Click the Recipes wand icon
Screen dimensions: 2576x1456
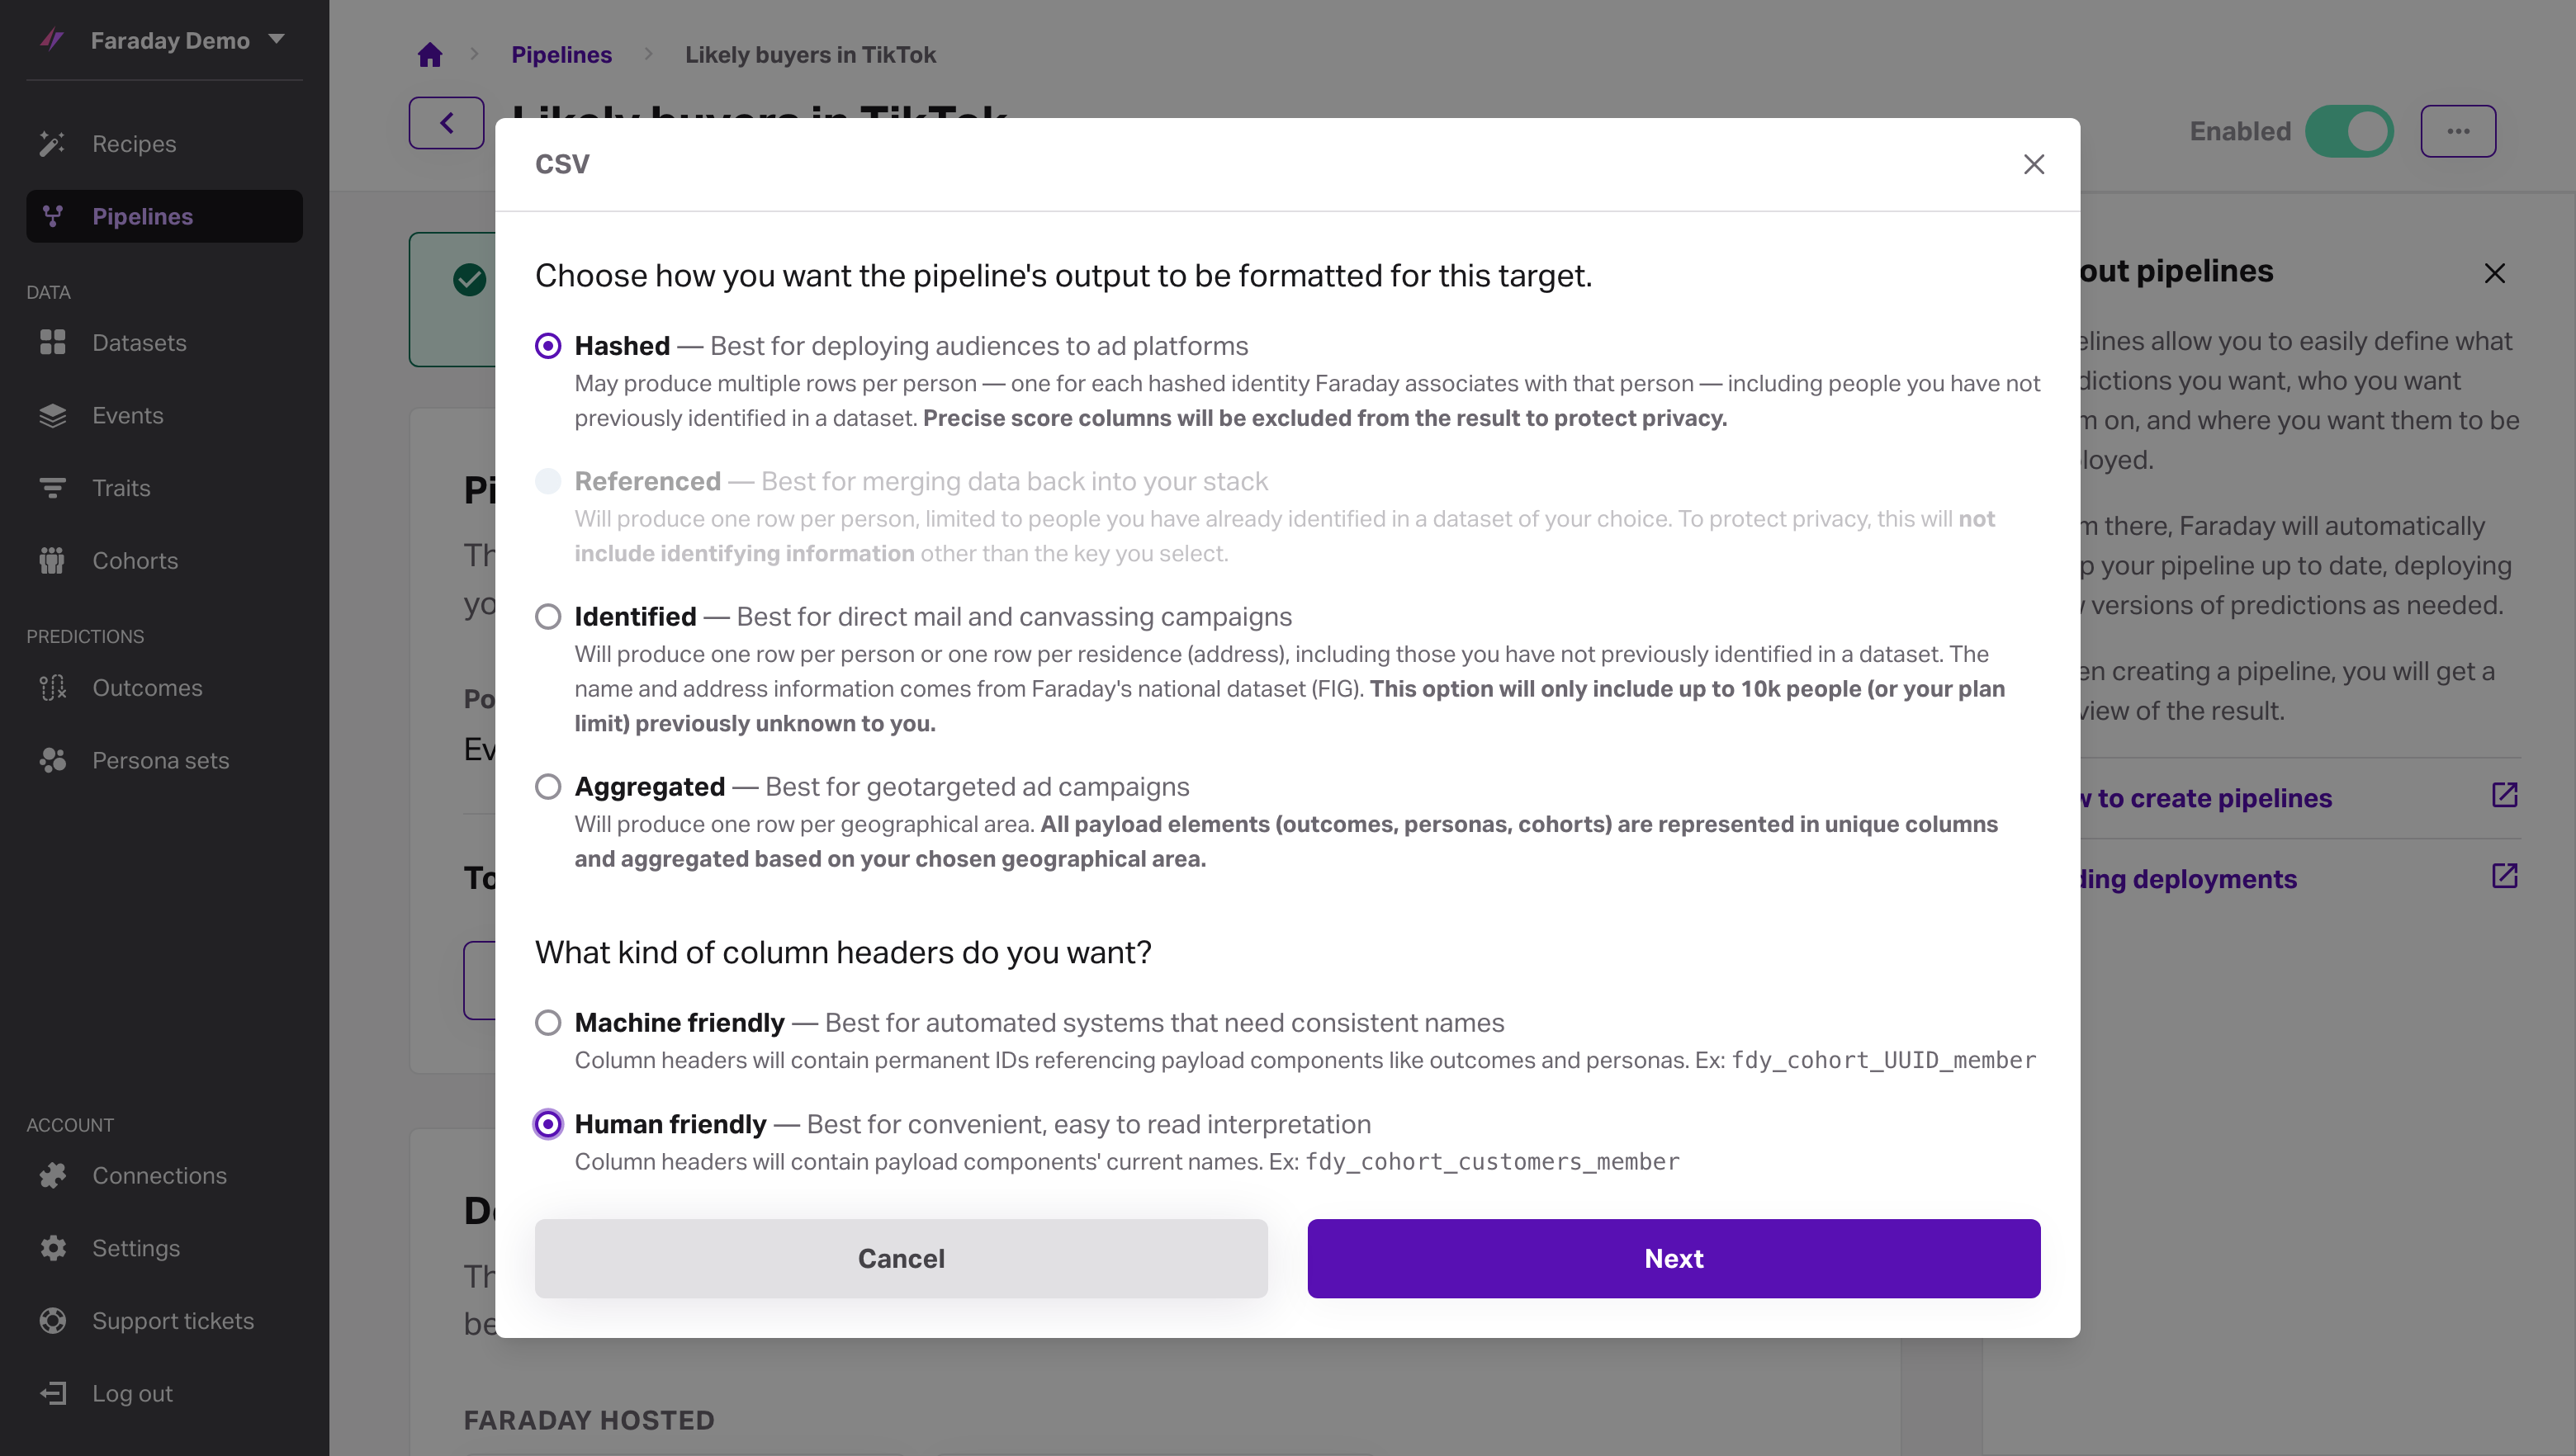point(52,144)
